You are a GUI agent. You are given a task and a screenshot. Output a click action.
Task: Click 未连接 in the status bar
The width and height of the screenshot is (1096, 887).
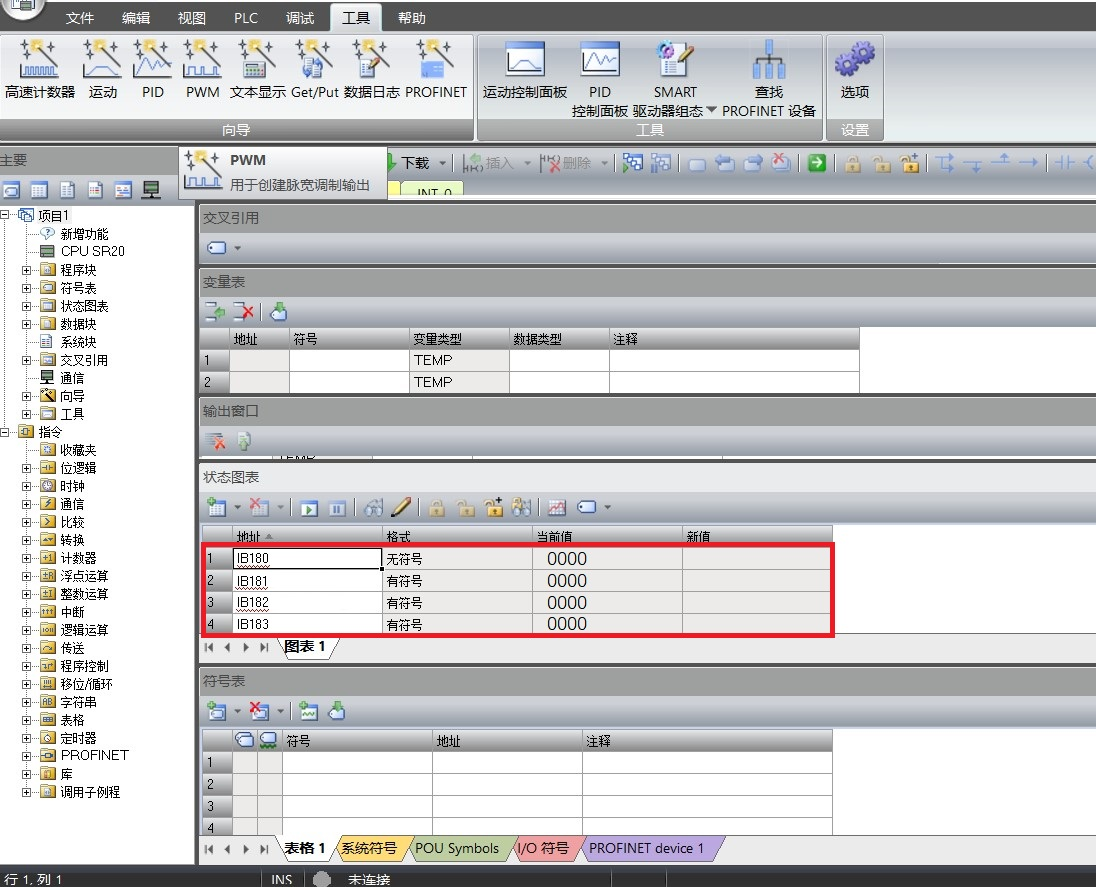(x=369, y=879)
